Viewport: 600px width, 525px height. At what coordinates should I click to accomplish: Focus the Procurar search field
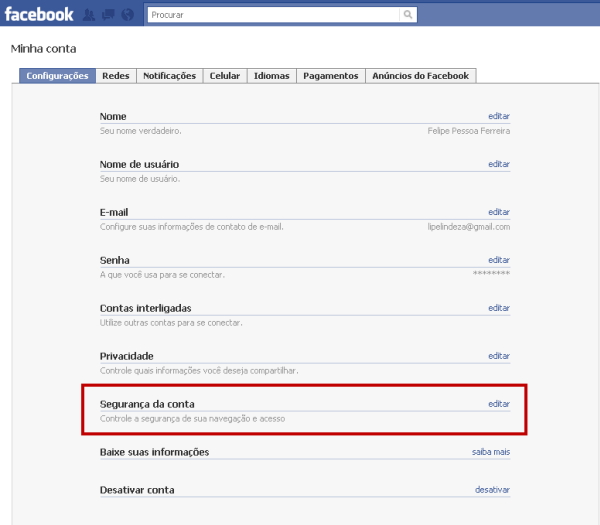pyautogui.click(x=273, y=15)
